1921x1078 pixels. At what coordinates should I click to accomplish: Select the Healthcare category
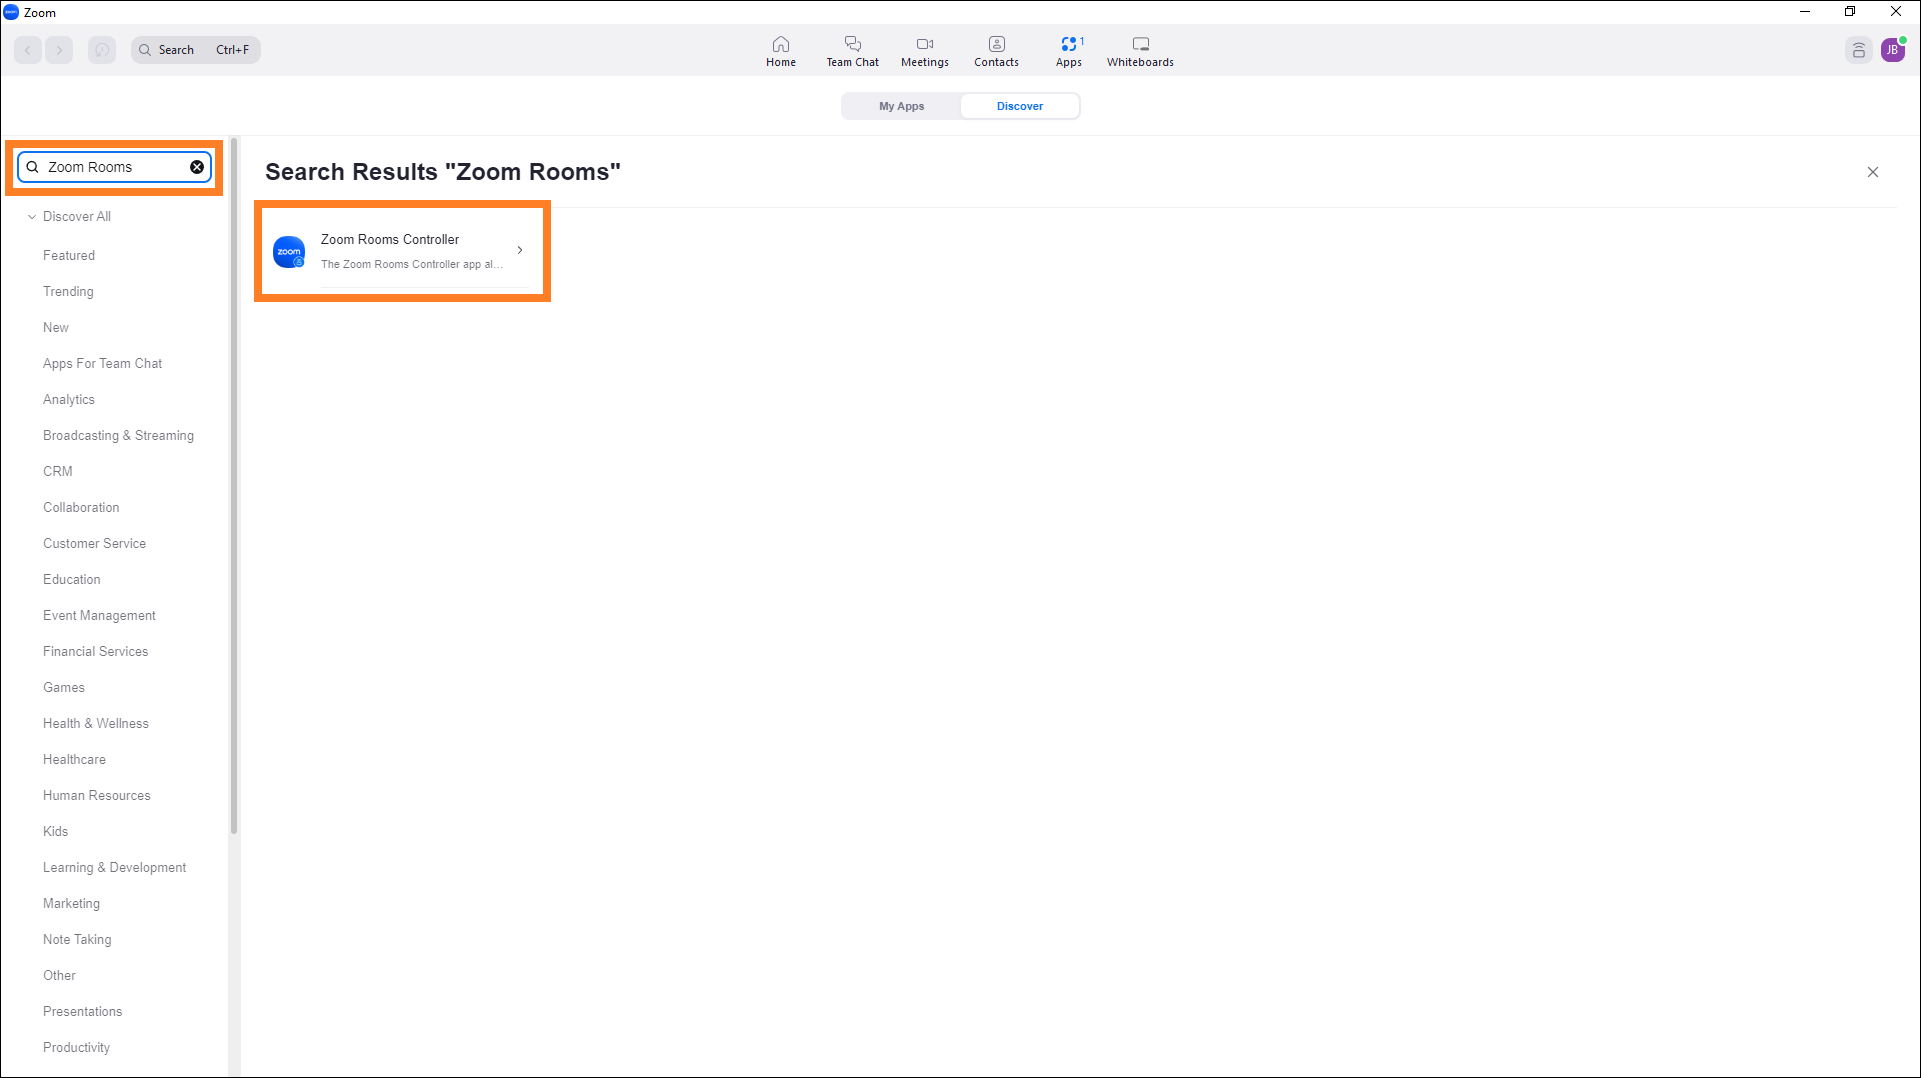[74, 759]
